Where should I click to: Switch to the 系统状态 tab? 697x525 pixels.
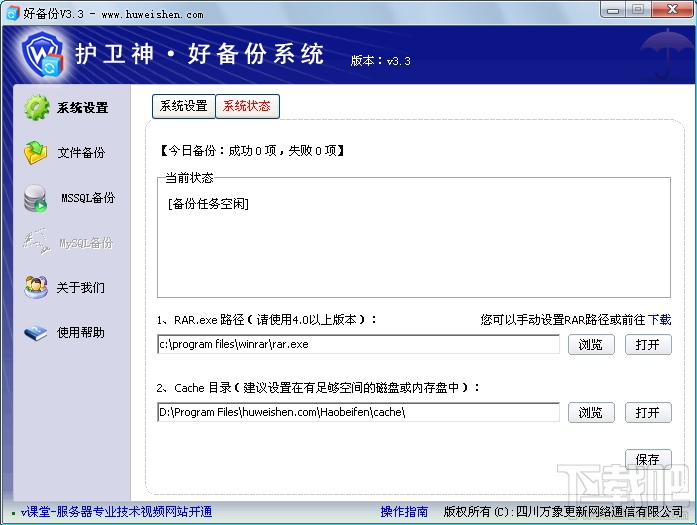[247, 106]
